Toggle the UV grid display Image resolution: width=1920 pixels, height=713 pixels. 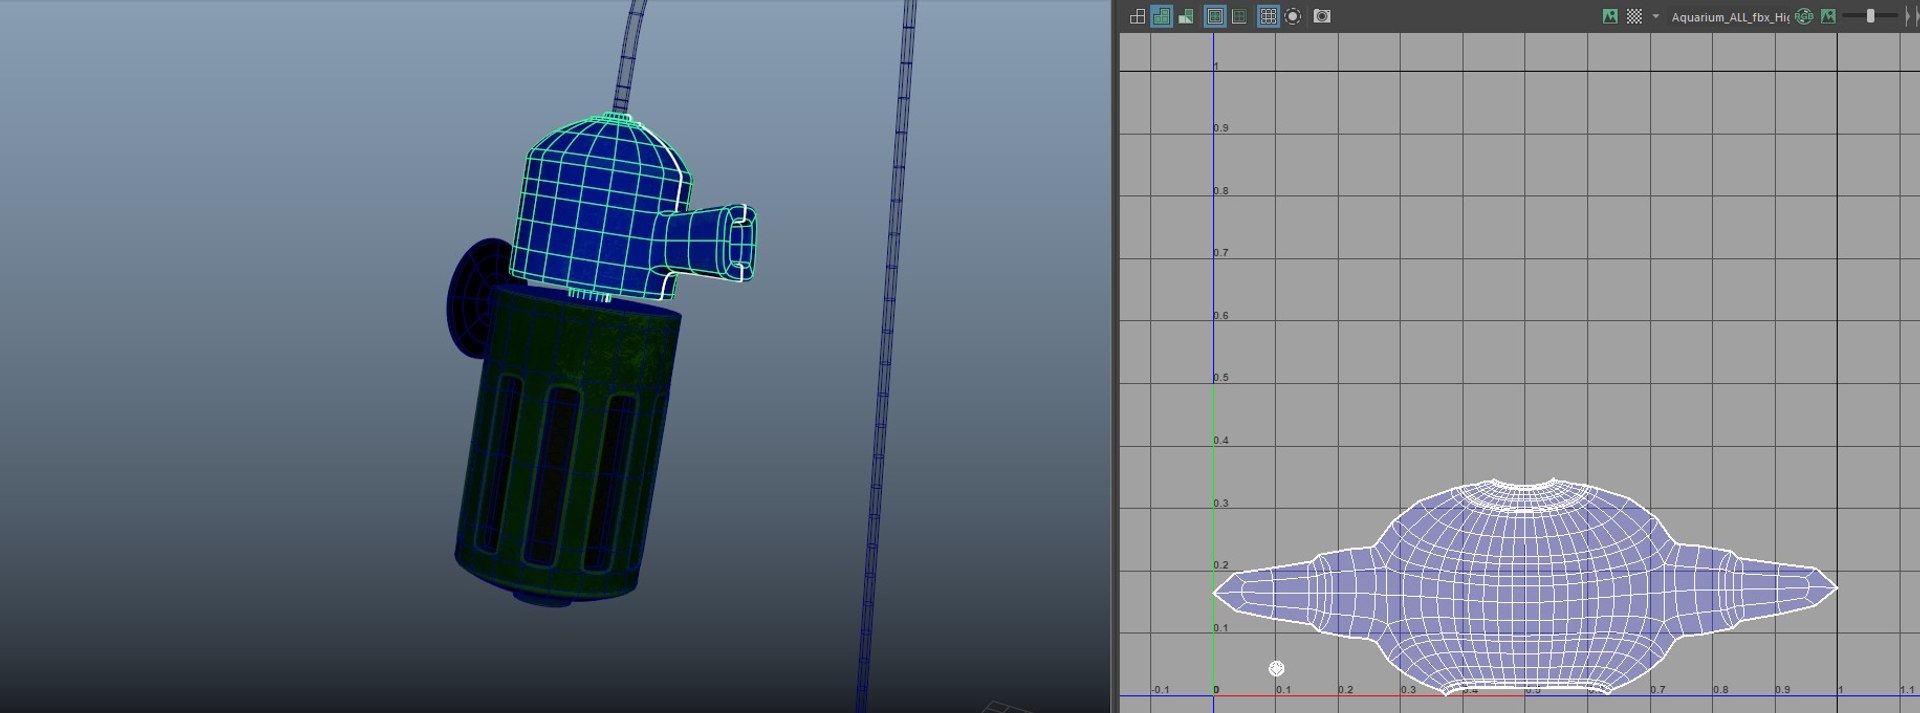1268,17
